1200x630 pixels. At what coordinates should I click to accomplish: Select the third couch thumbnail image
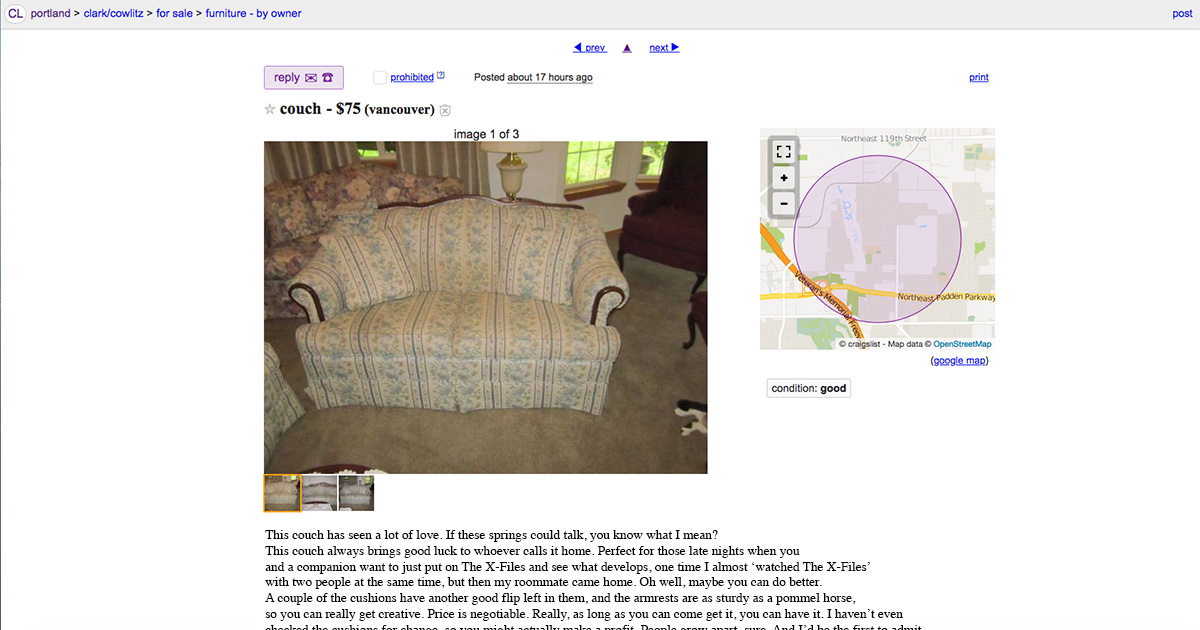[x=356, y=493]
